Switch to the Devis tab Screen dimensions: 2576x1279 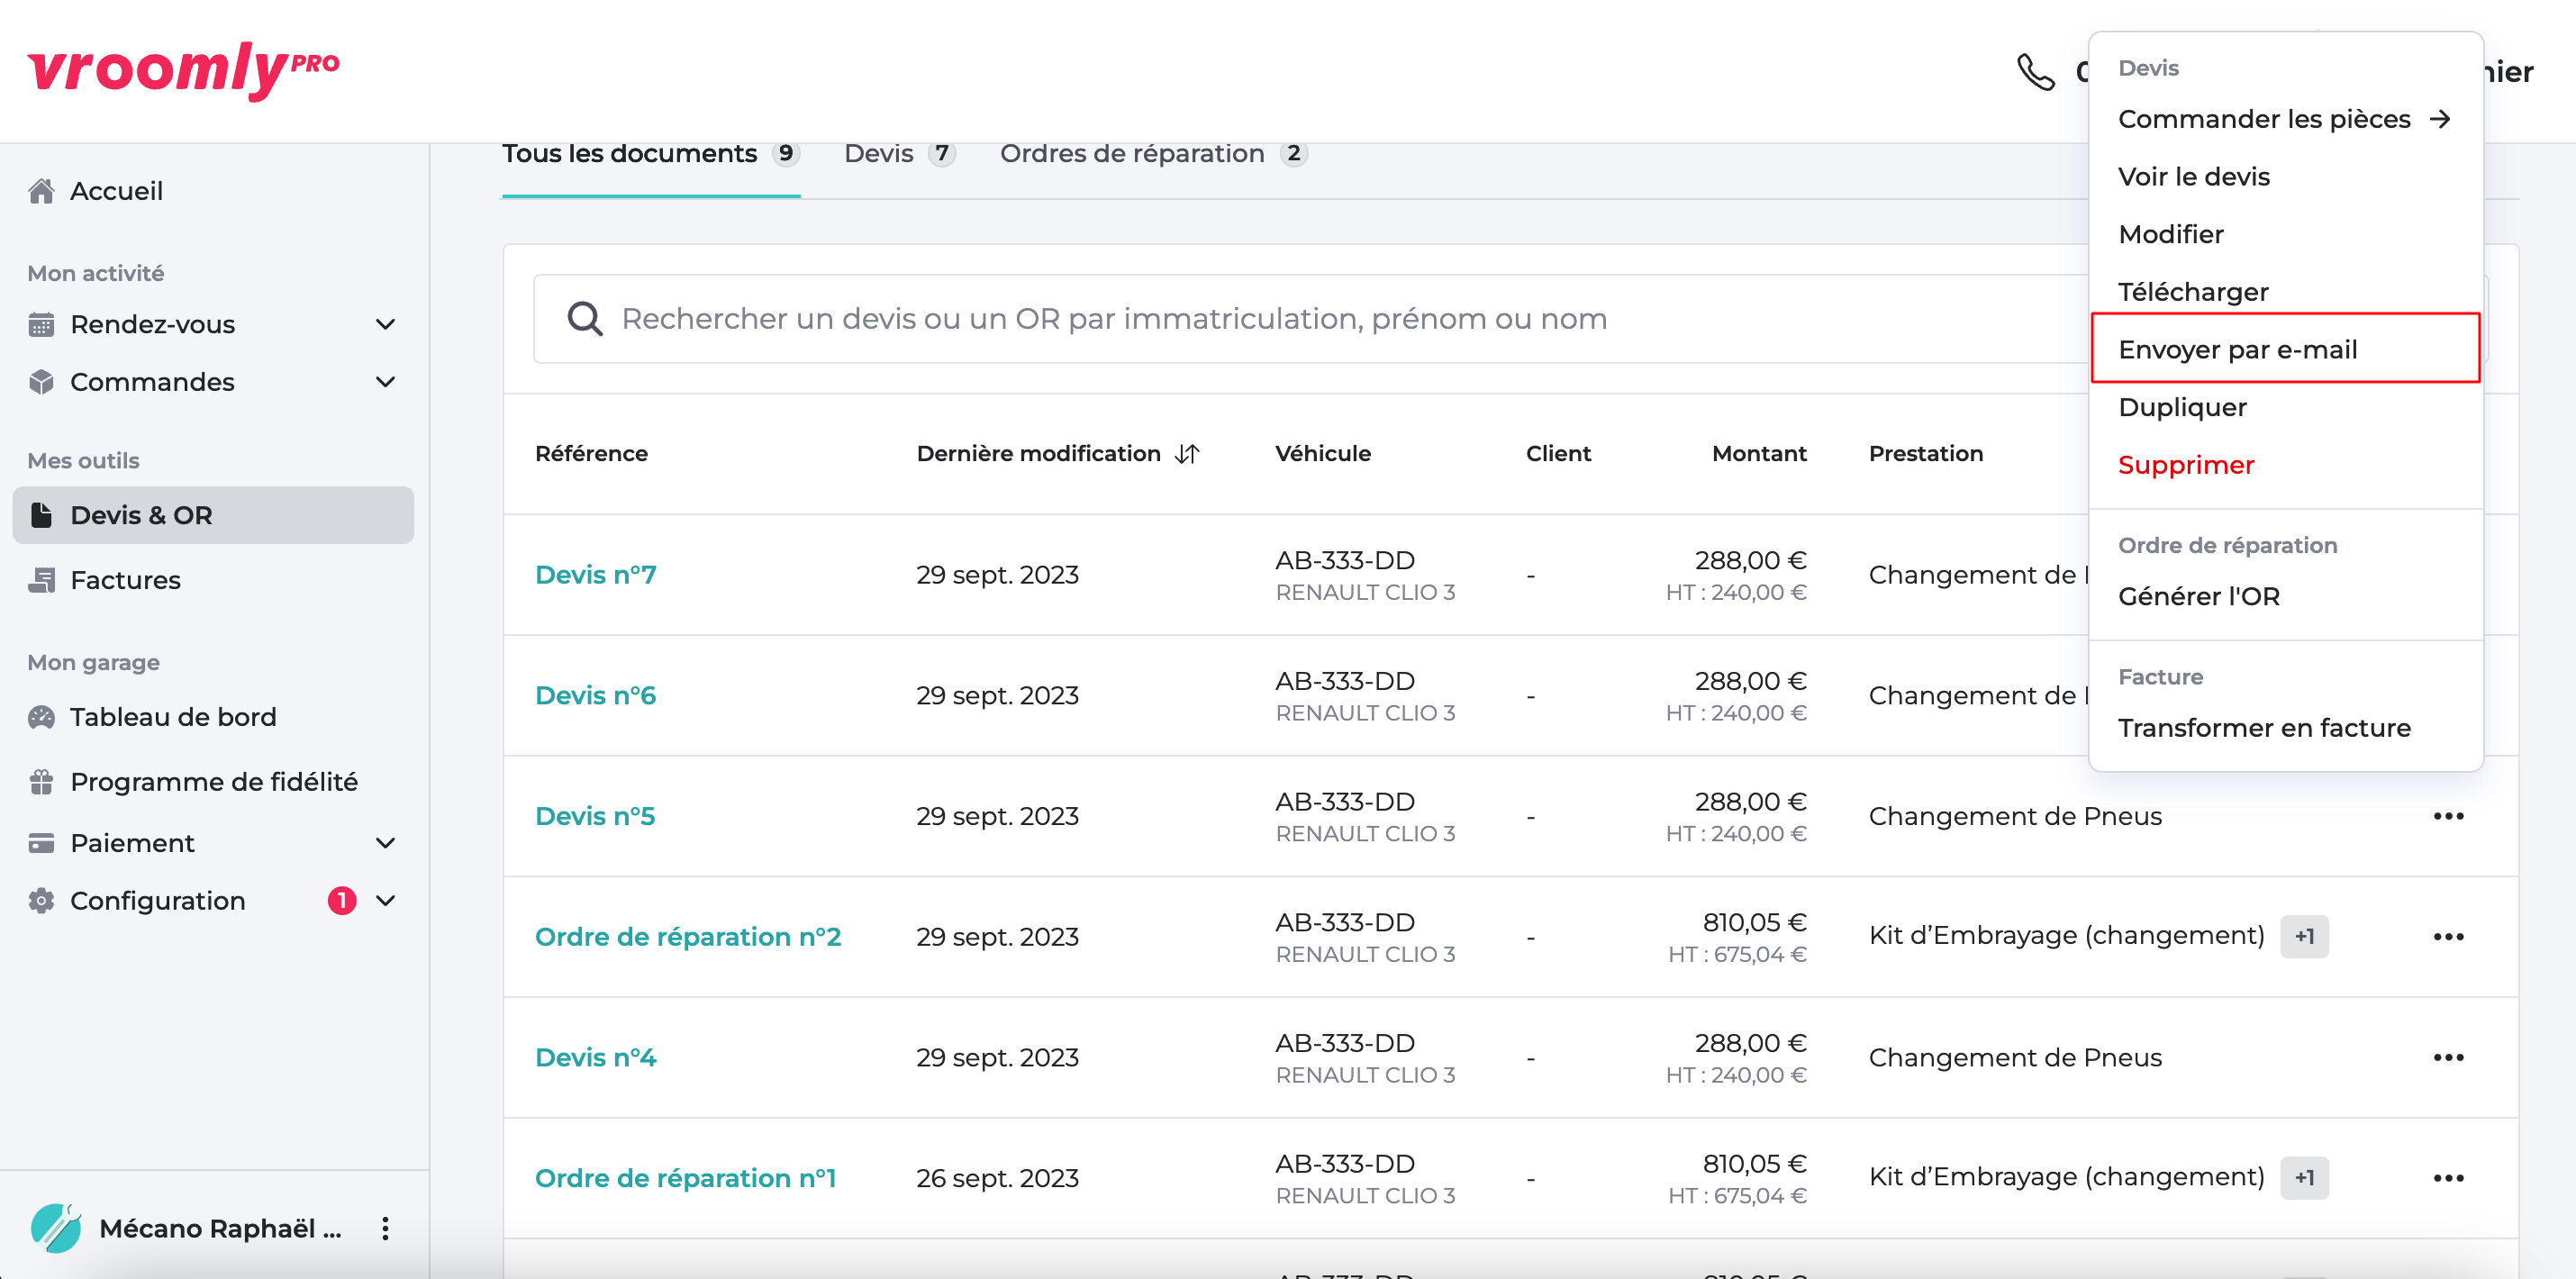click(900, 154)
